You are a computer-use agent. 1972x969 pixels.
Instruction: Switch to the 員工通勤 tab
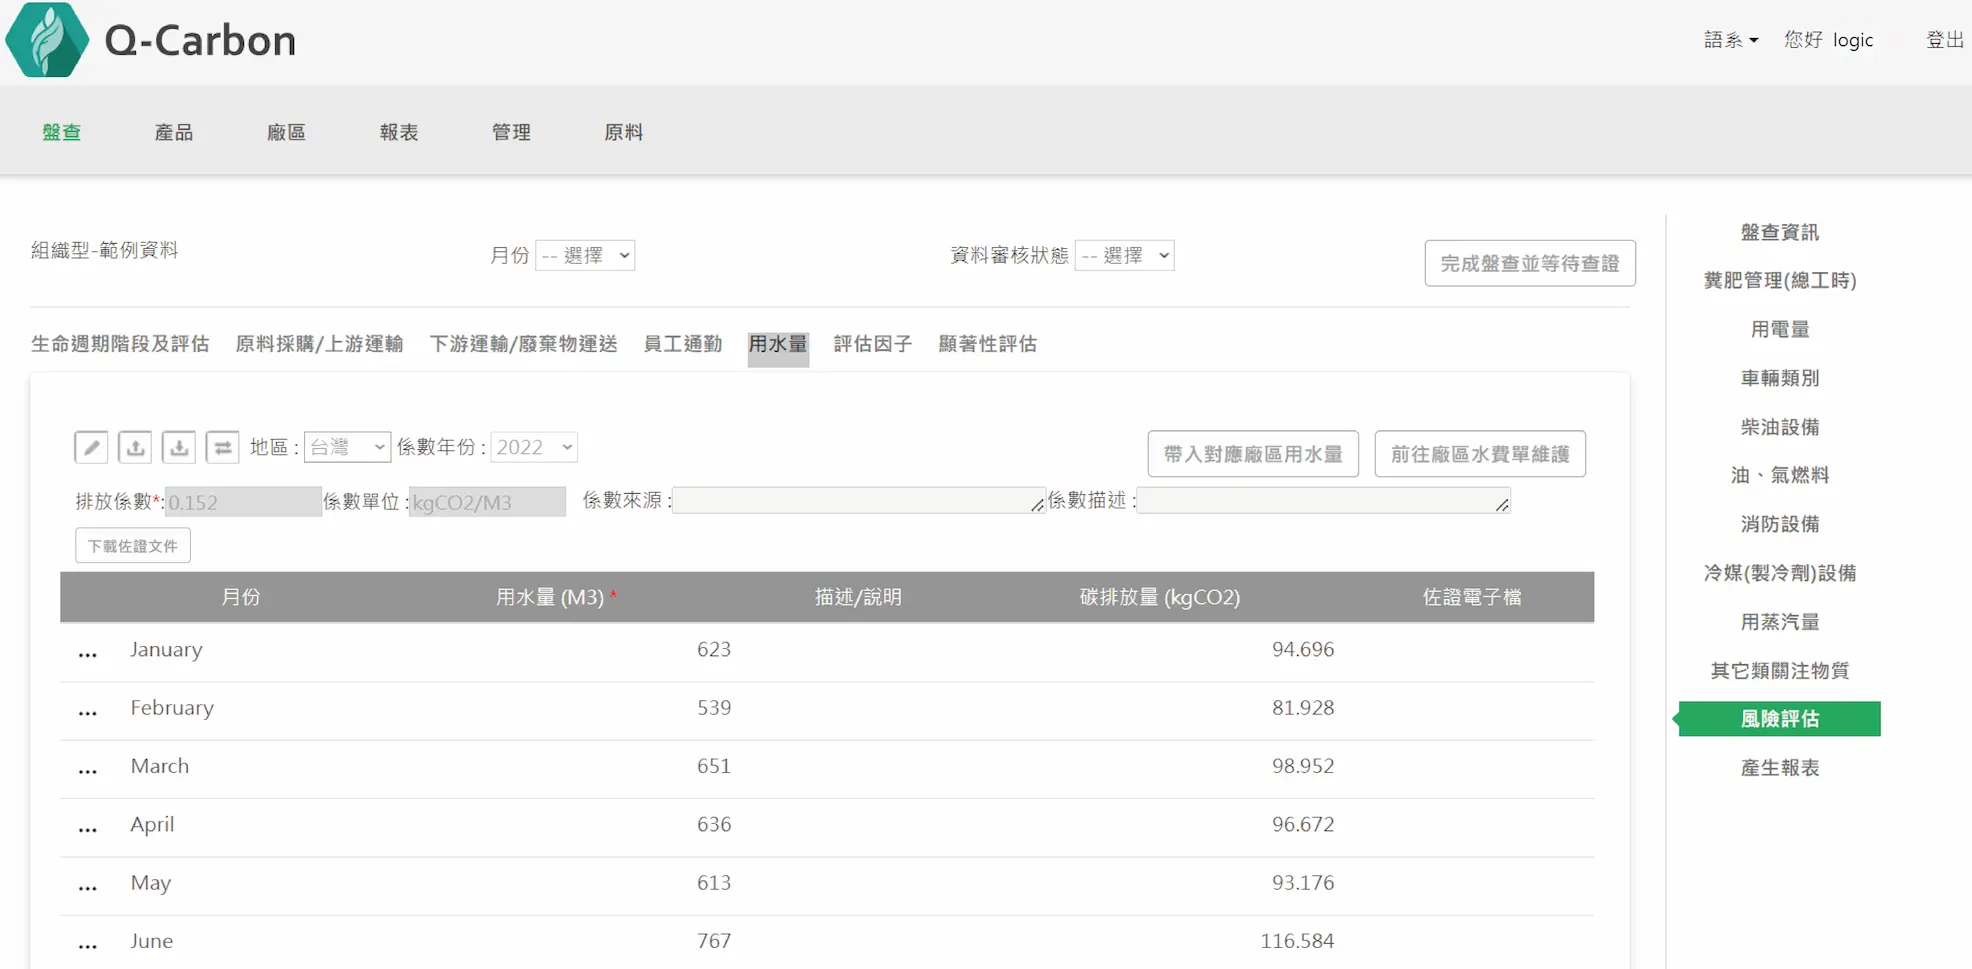682,344
